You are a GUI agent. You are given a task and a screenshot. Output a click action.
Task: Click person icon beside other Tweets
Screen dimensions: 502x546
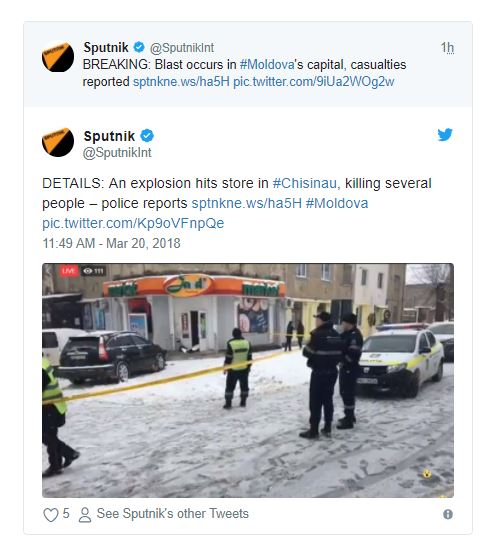tap(85, 515)
